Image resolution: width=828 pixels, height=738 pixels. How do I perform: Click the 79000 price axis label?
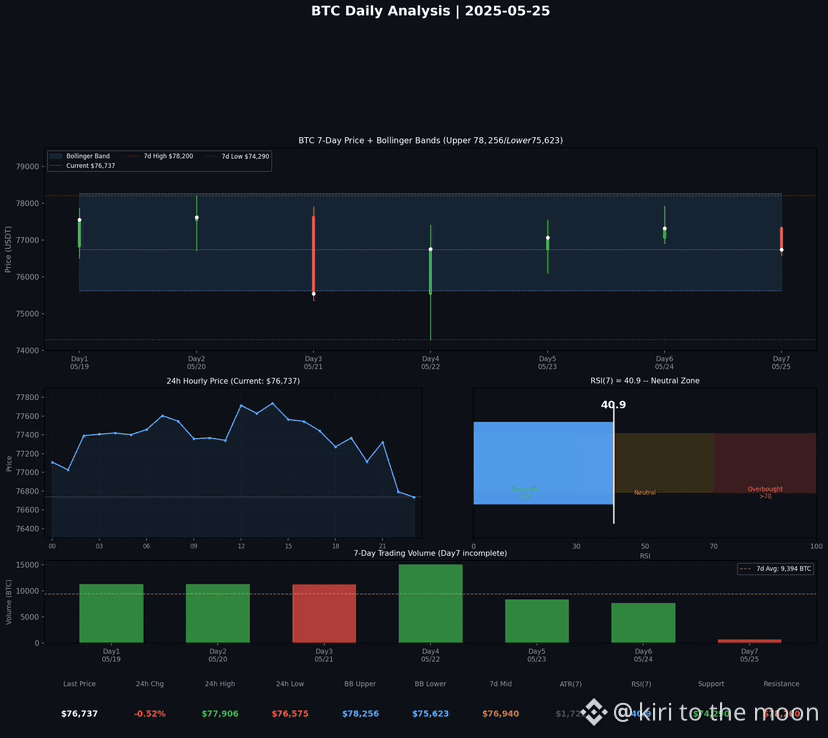click(27, 166)
